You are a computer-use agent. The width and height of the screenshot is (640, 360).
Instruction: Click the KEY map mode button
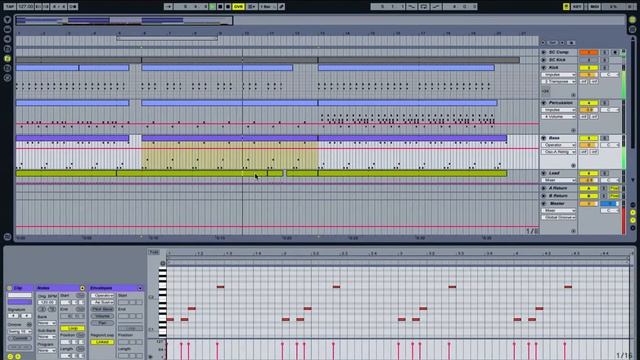[577, 7]
